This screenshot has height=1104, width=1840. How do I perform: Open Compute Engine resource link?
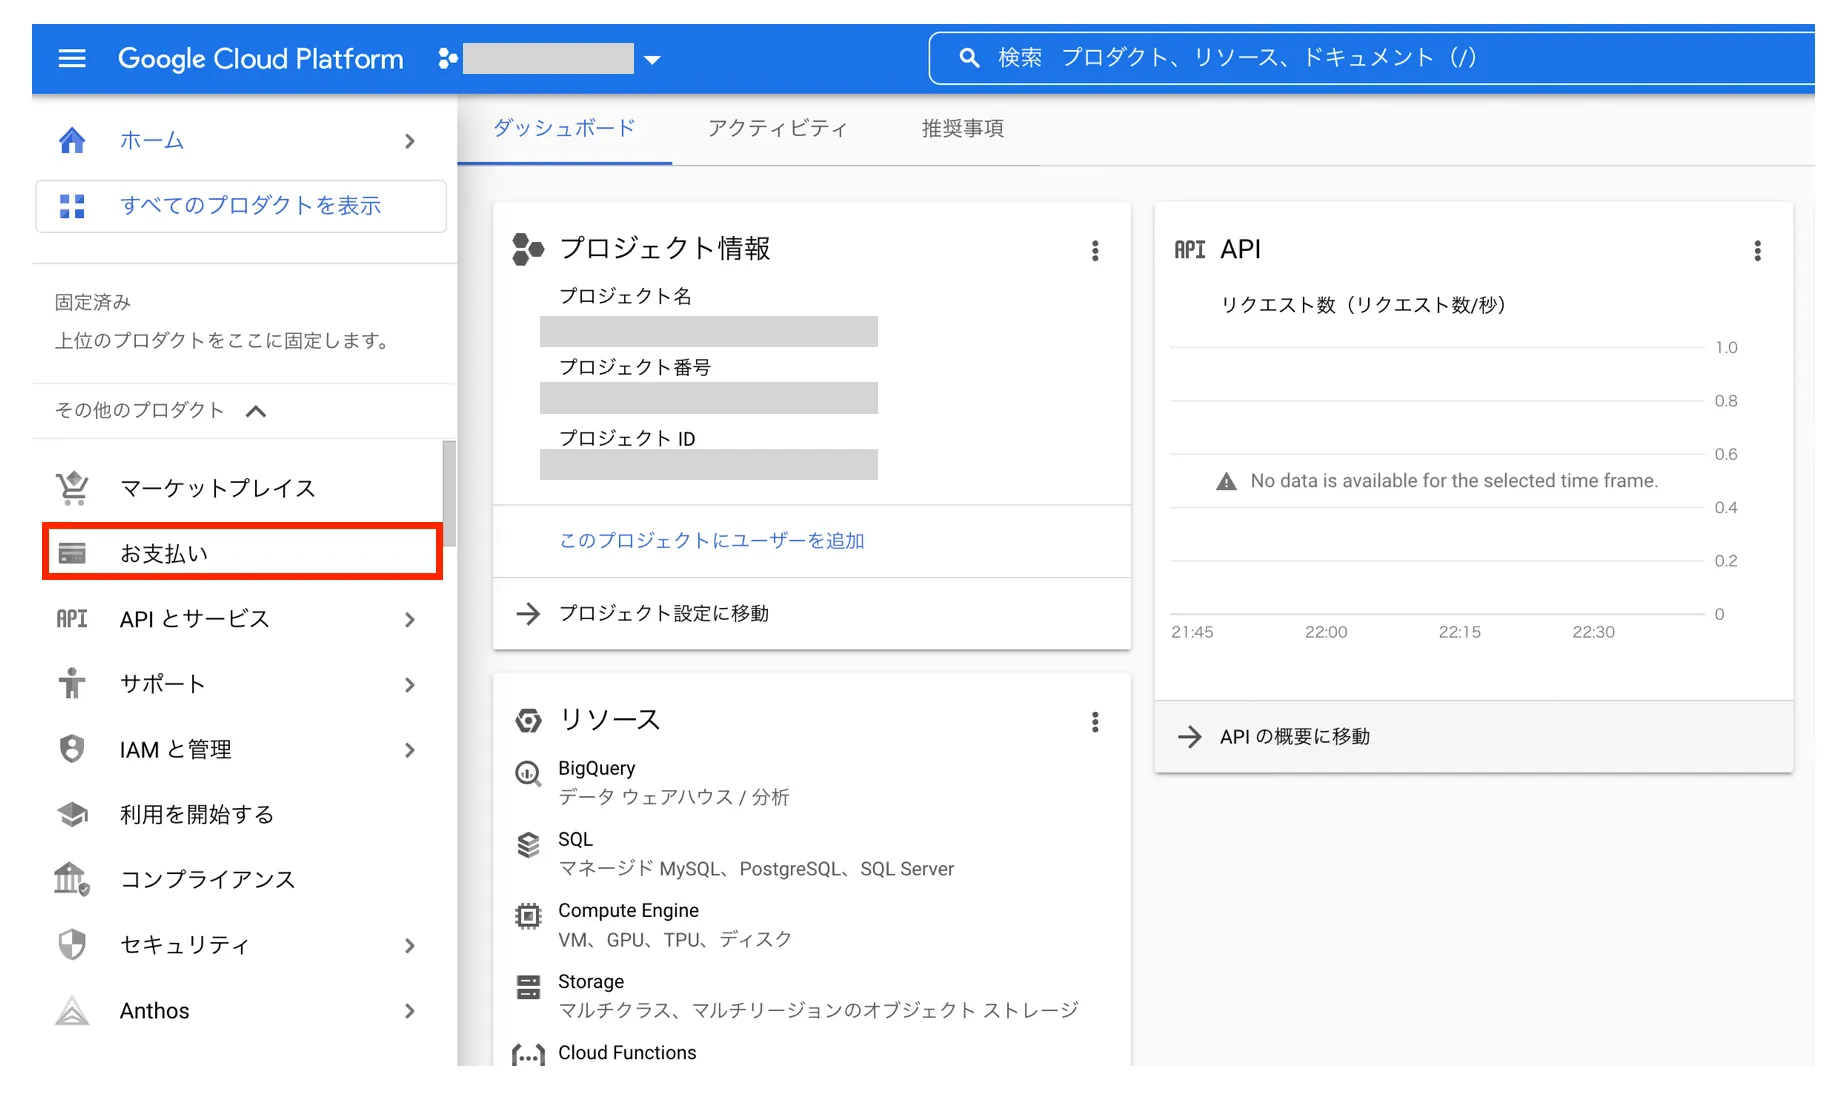click(x=629, y=910)
